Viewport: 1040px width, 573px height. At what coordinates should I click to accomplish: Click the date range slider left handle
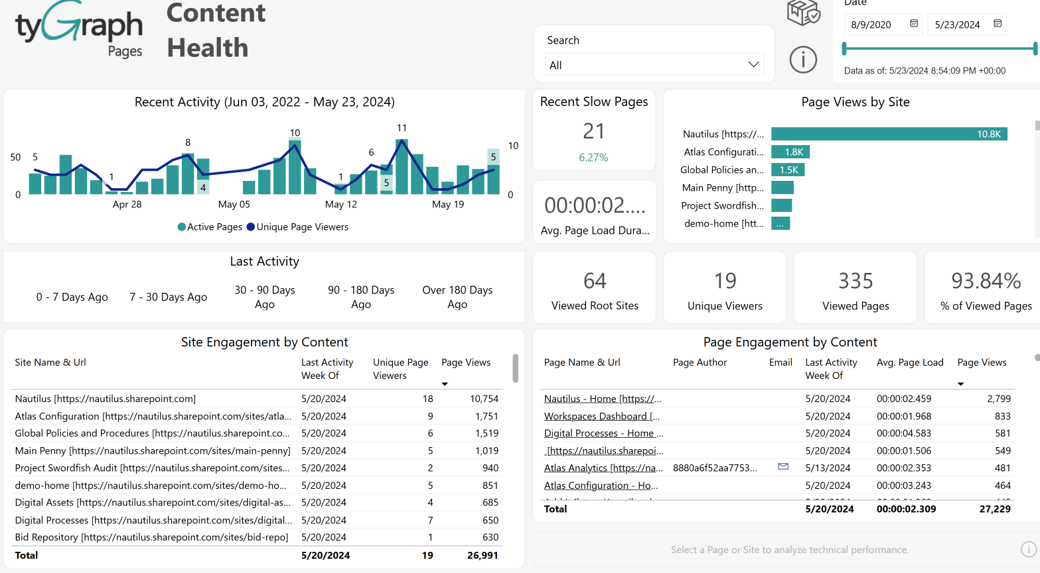(844, 48)
